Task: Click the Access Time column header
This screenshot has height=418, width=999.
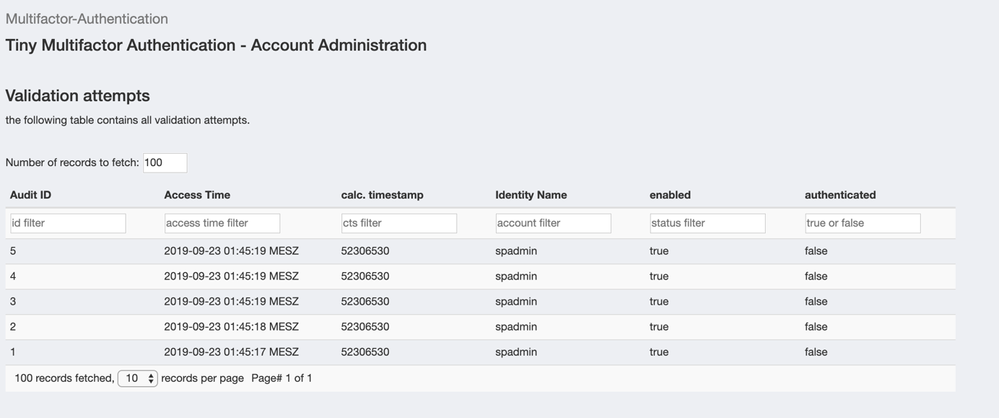Action: coord(197,195)
